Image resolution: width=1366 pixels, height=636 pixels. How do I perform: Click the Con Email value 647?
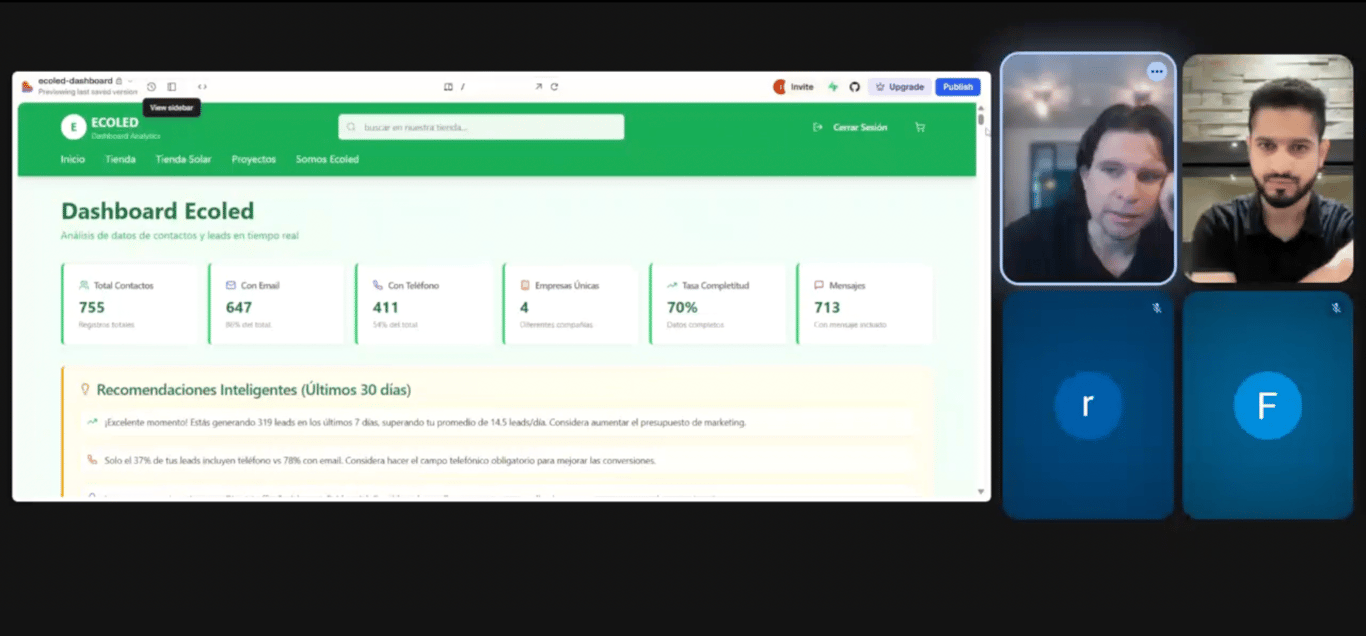239,307
